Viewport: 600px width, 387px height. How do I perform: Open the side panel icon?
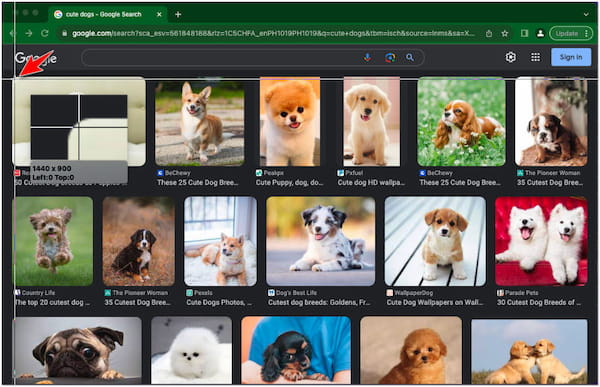pyautogui.click(x=524, y=34)
